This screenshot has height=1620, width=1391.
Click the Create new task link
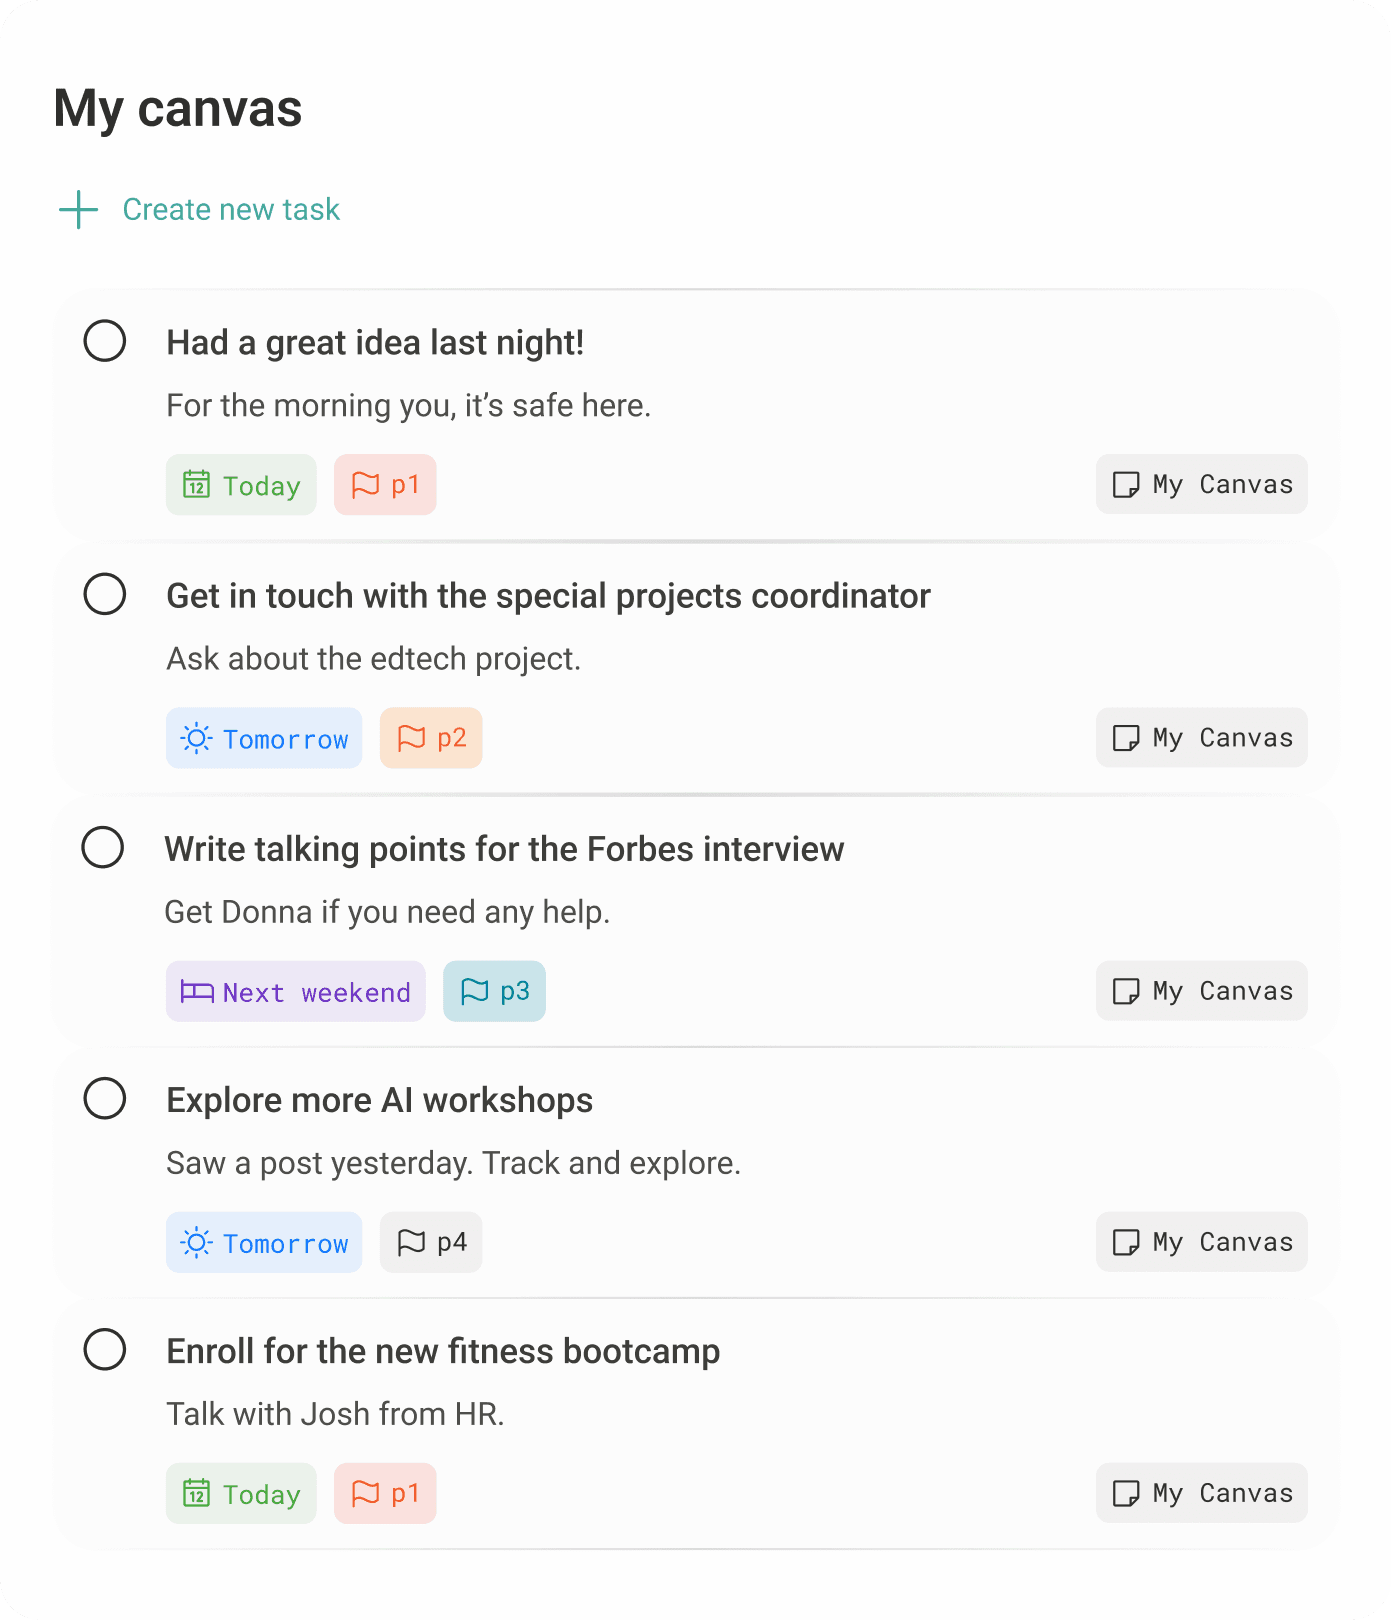pyautogui.click(x=230, y=209)
